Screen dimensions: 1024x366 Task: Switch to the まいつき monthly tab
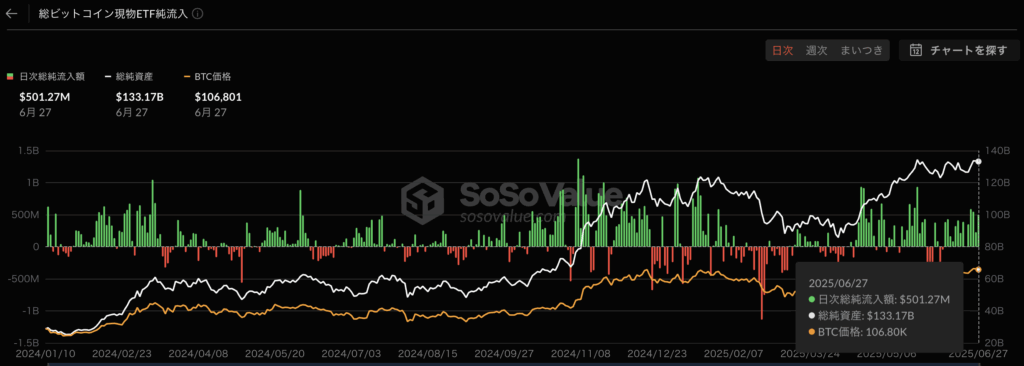click(x=861, y=50)
